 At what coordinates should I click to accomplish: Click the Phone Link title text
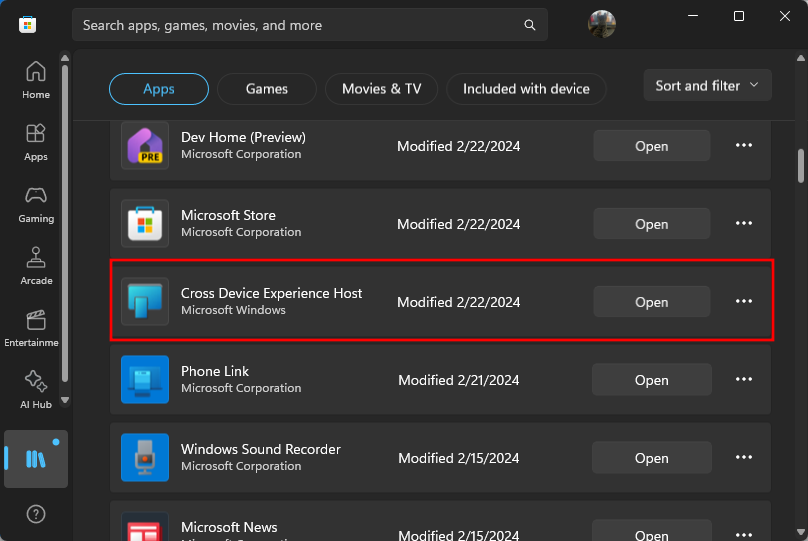[x=215, y=371]
